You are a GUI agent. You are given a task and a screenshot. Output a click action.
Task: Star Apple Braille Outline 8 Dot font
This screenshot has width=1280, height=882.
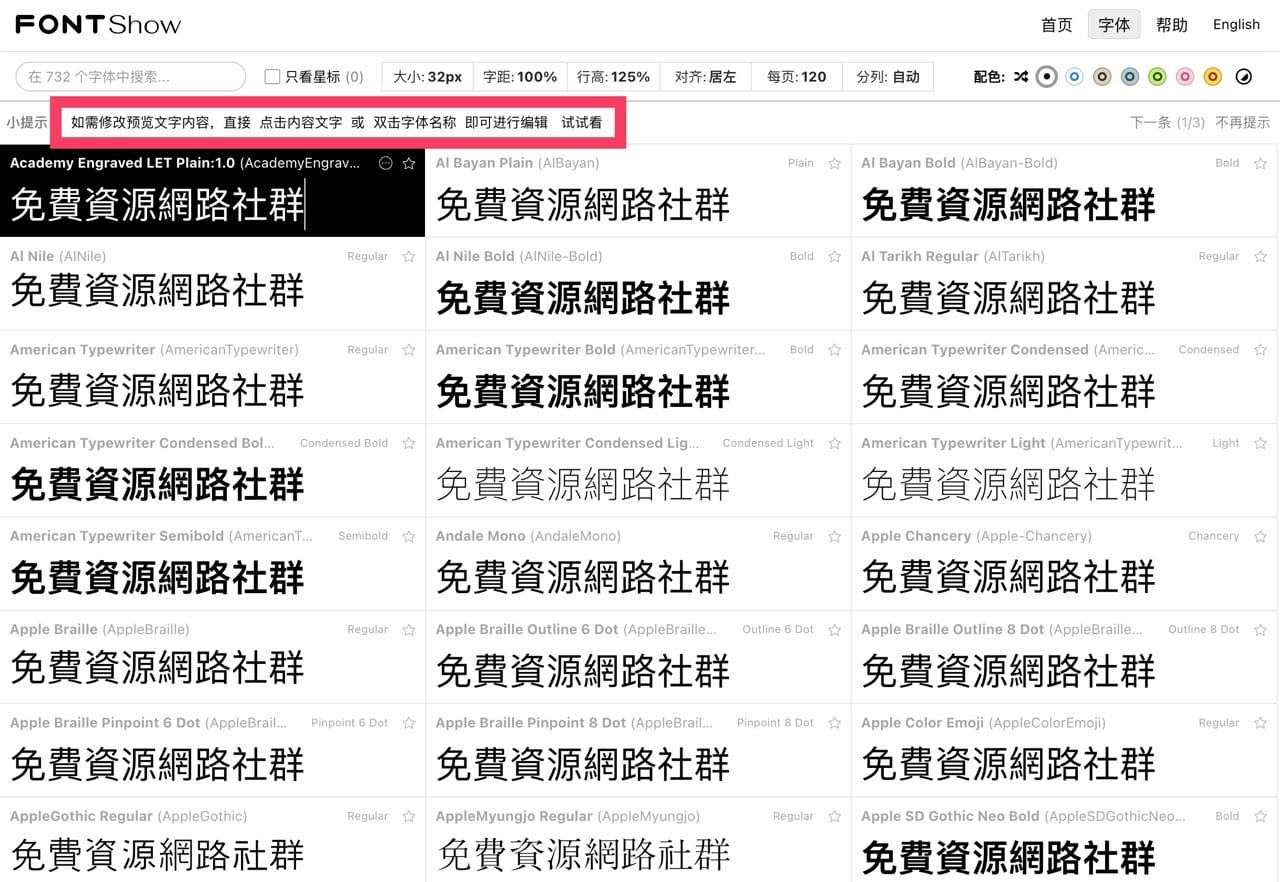pos(1260,630)
